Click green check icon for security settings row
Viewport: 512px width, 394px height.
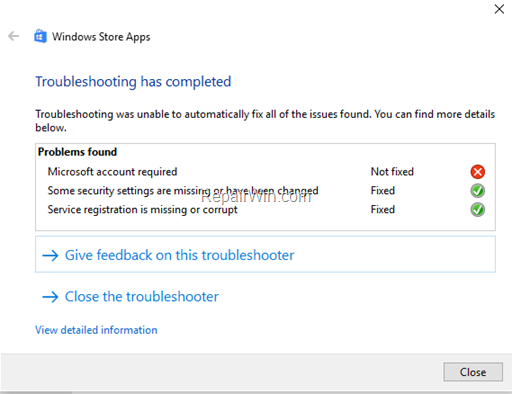tap(477, 191)
